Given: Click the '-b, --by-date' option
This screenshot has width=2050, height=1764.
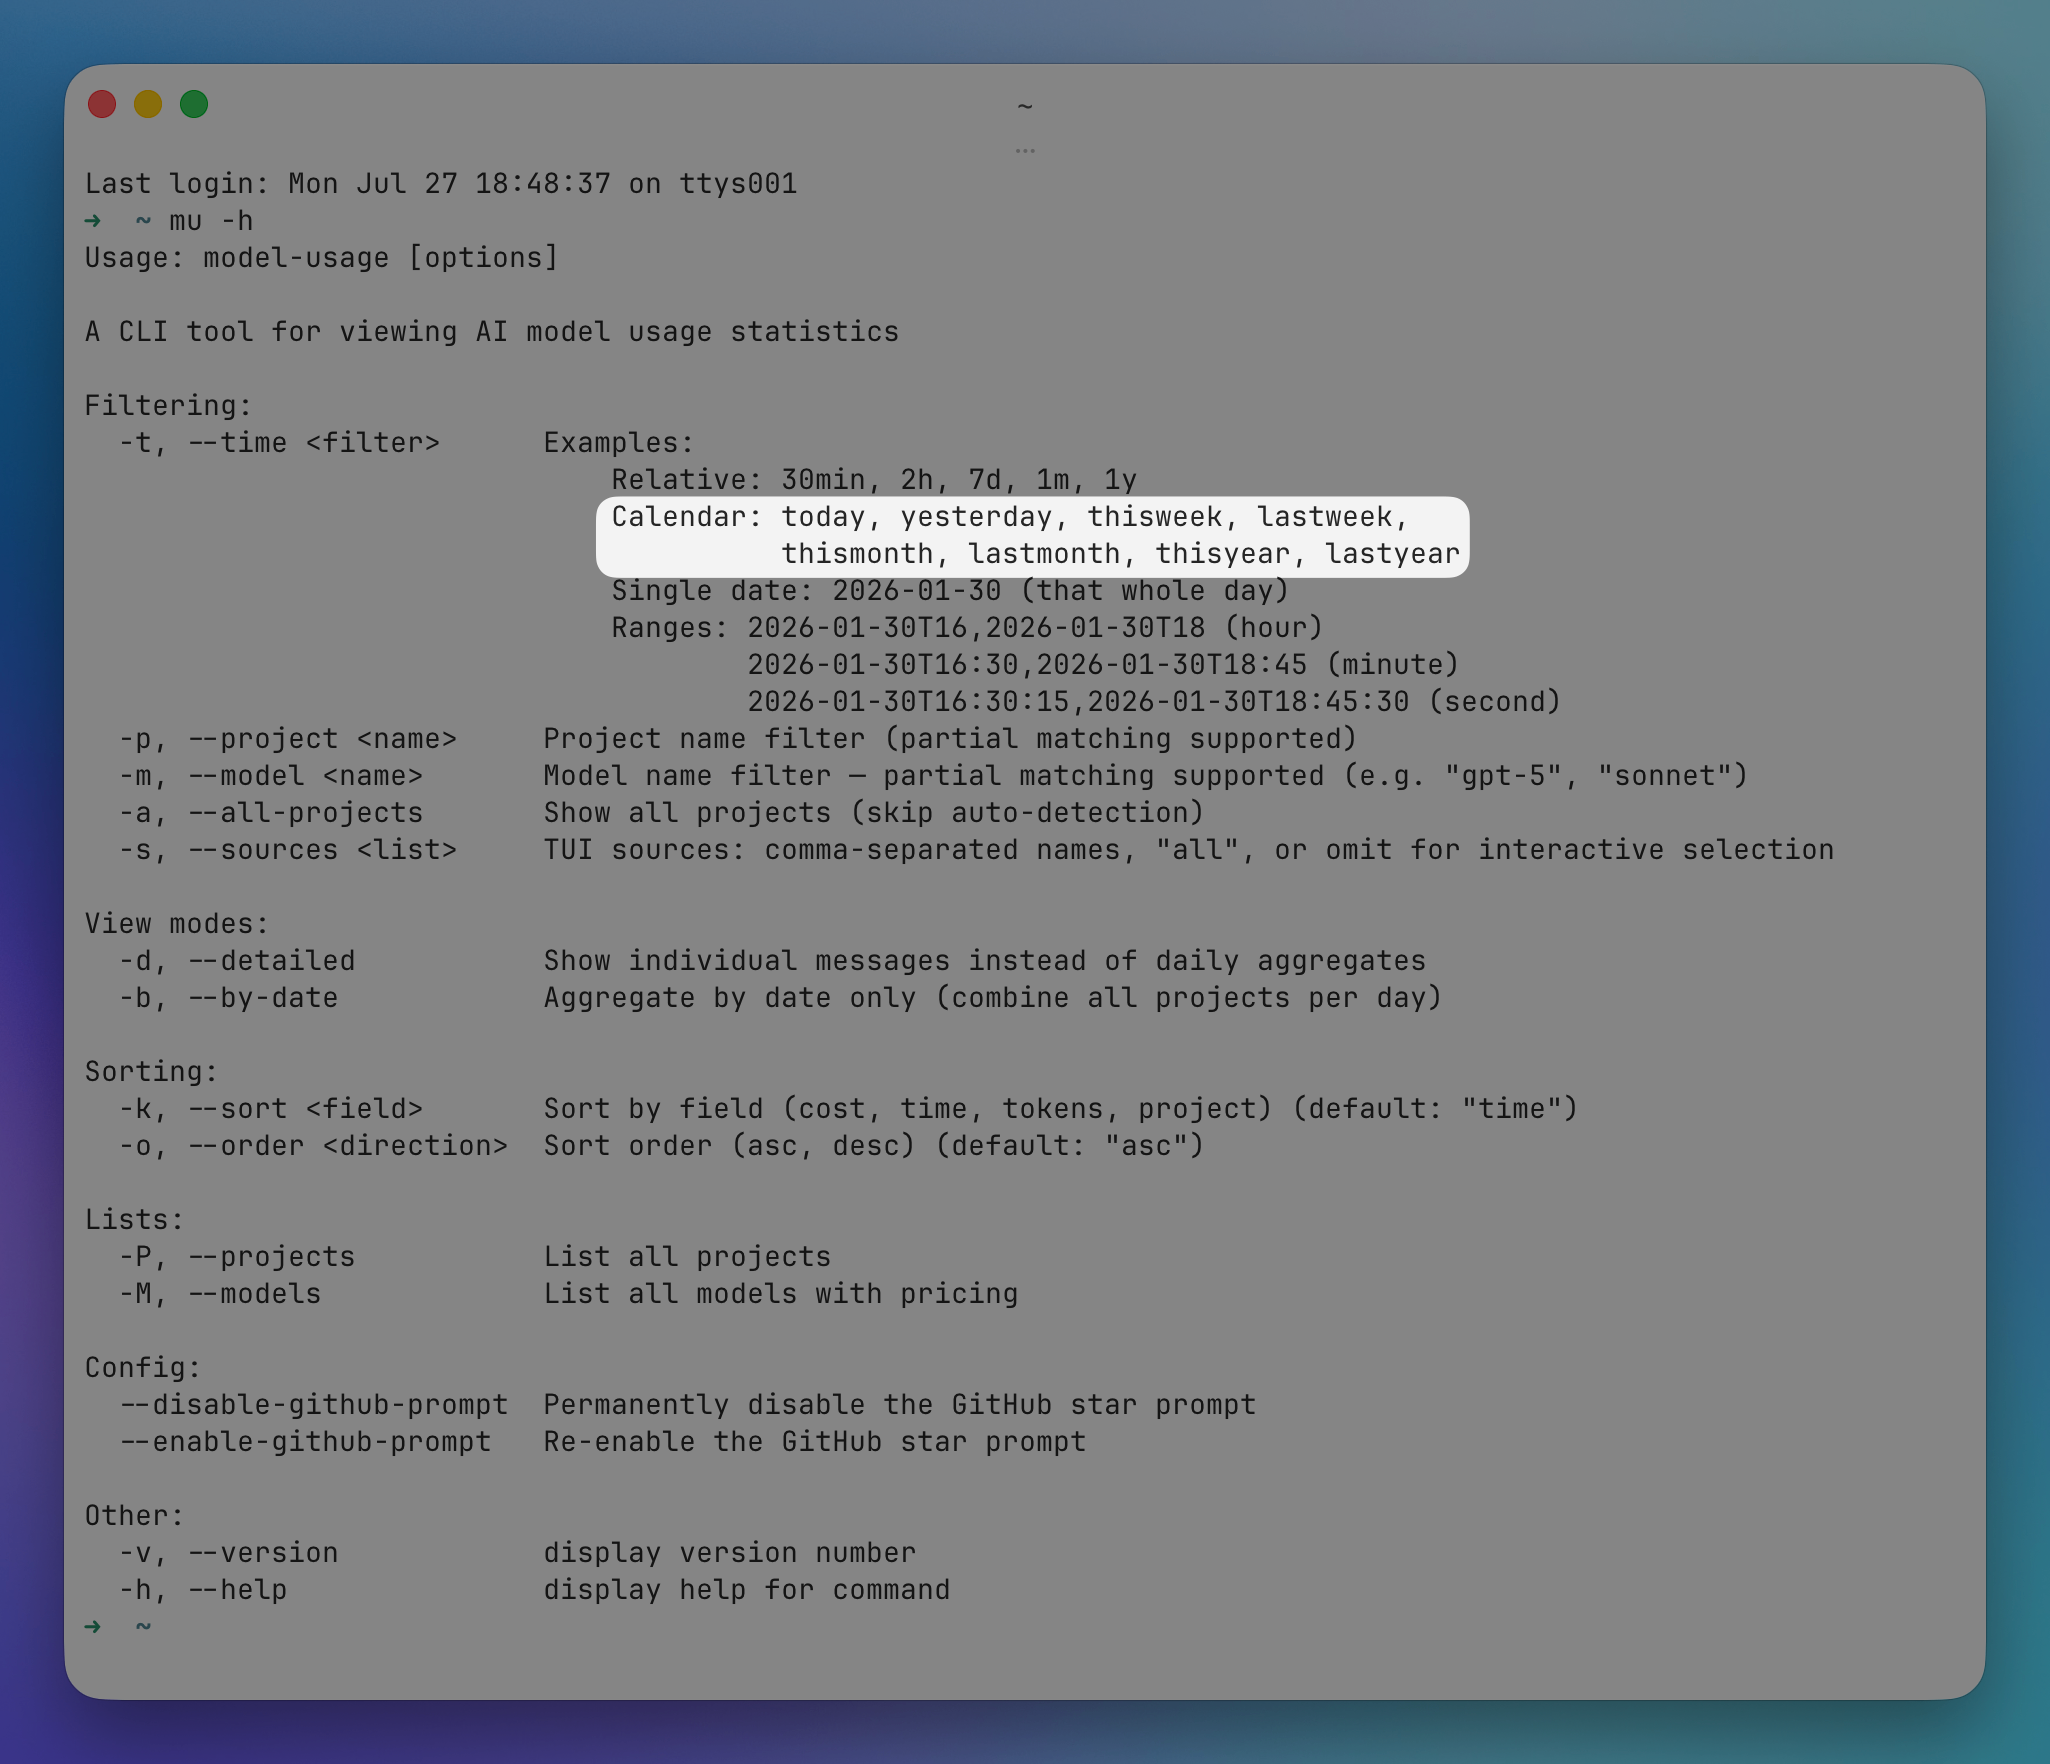Looking at the screenshot, I should [x=228, y=998].
